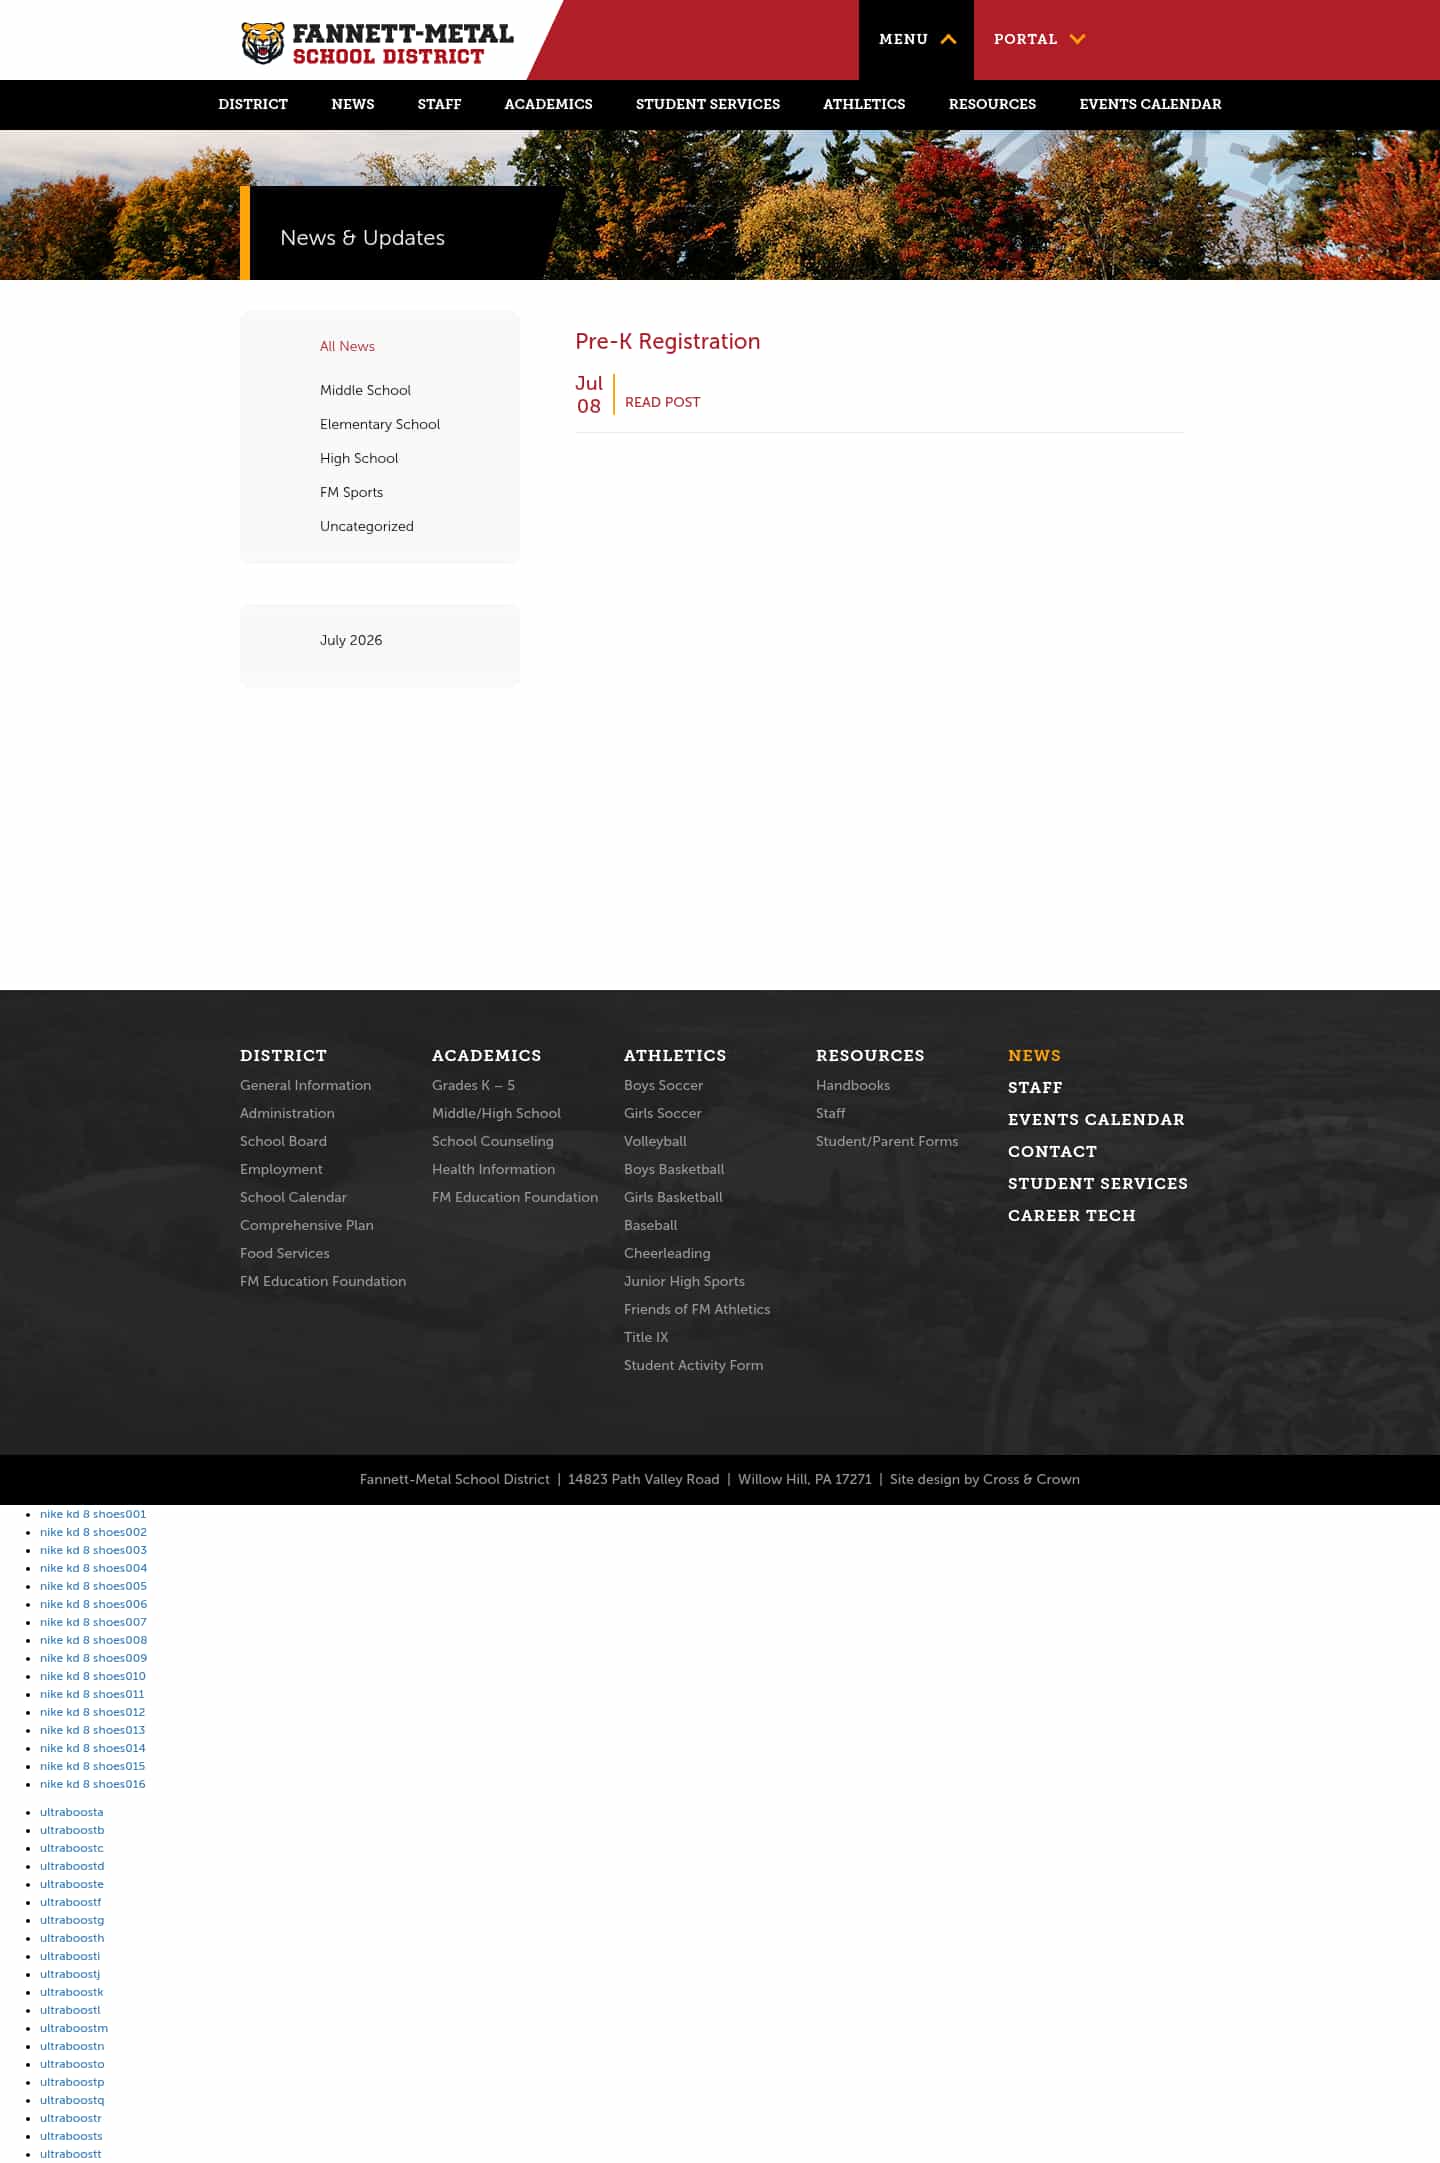1440x2163 pixels.
Task: Open Food Services footer link
Action: click(285, 1253)
